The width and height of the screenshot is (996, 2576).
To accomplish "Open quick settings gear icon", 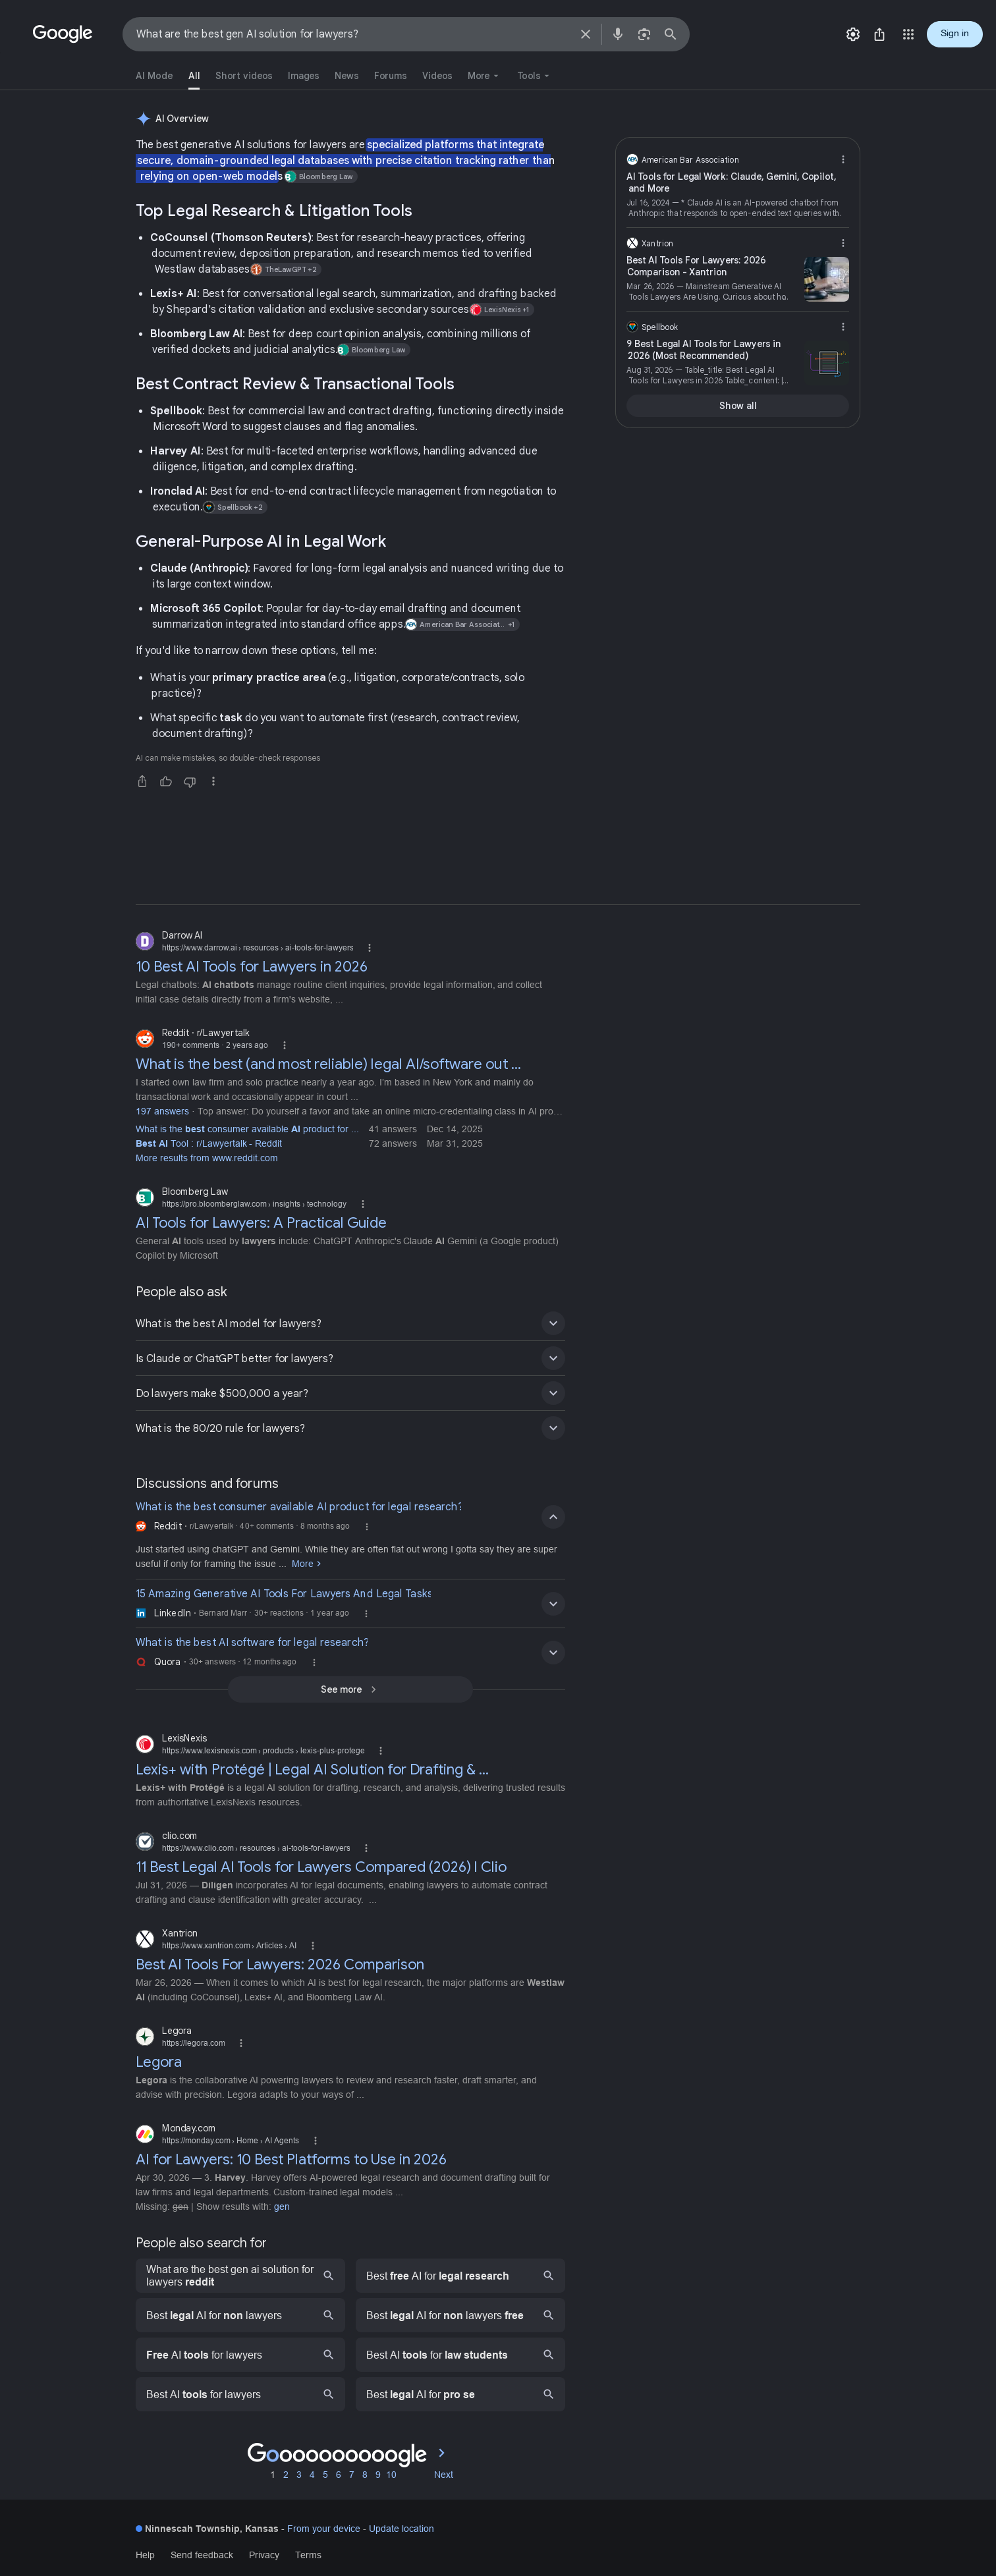I will (x=852, y=34).
